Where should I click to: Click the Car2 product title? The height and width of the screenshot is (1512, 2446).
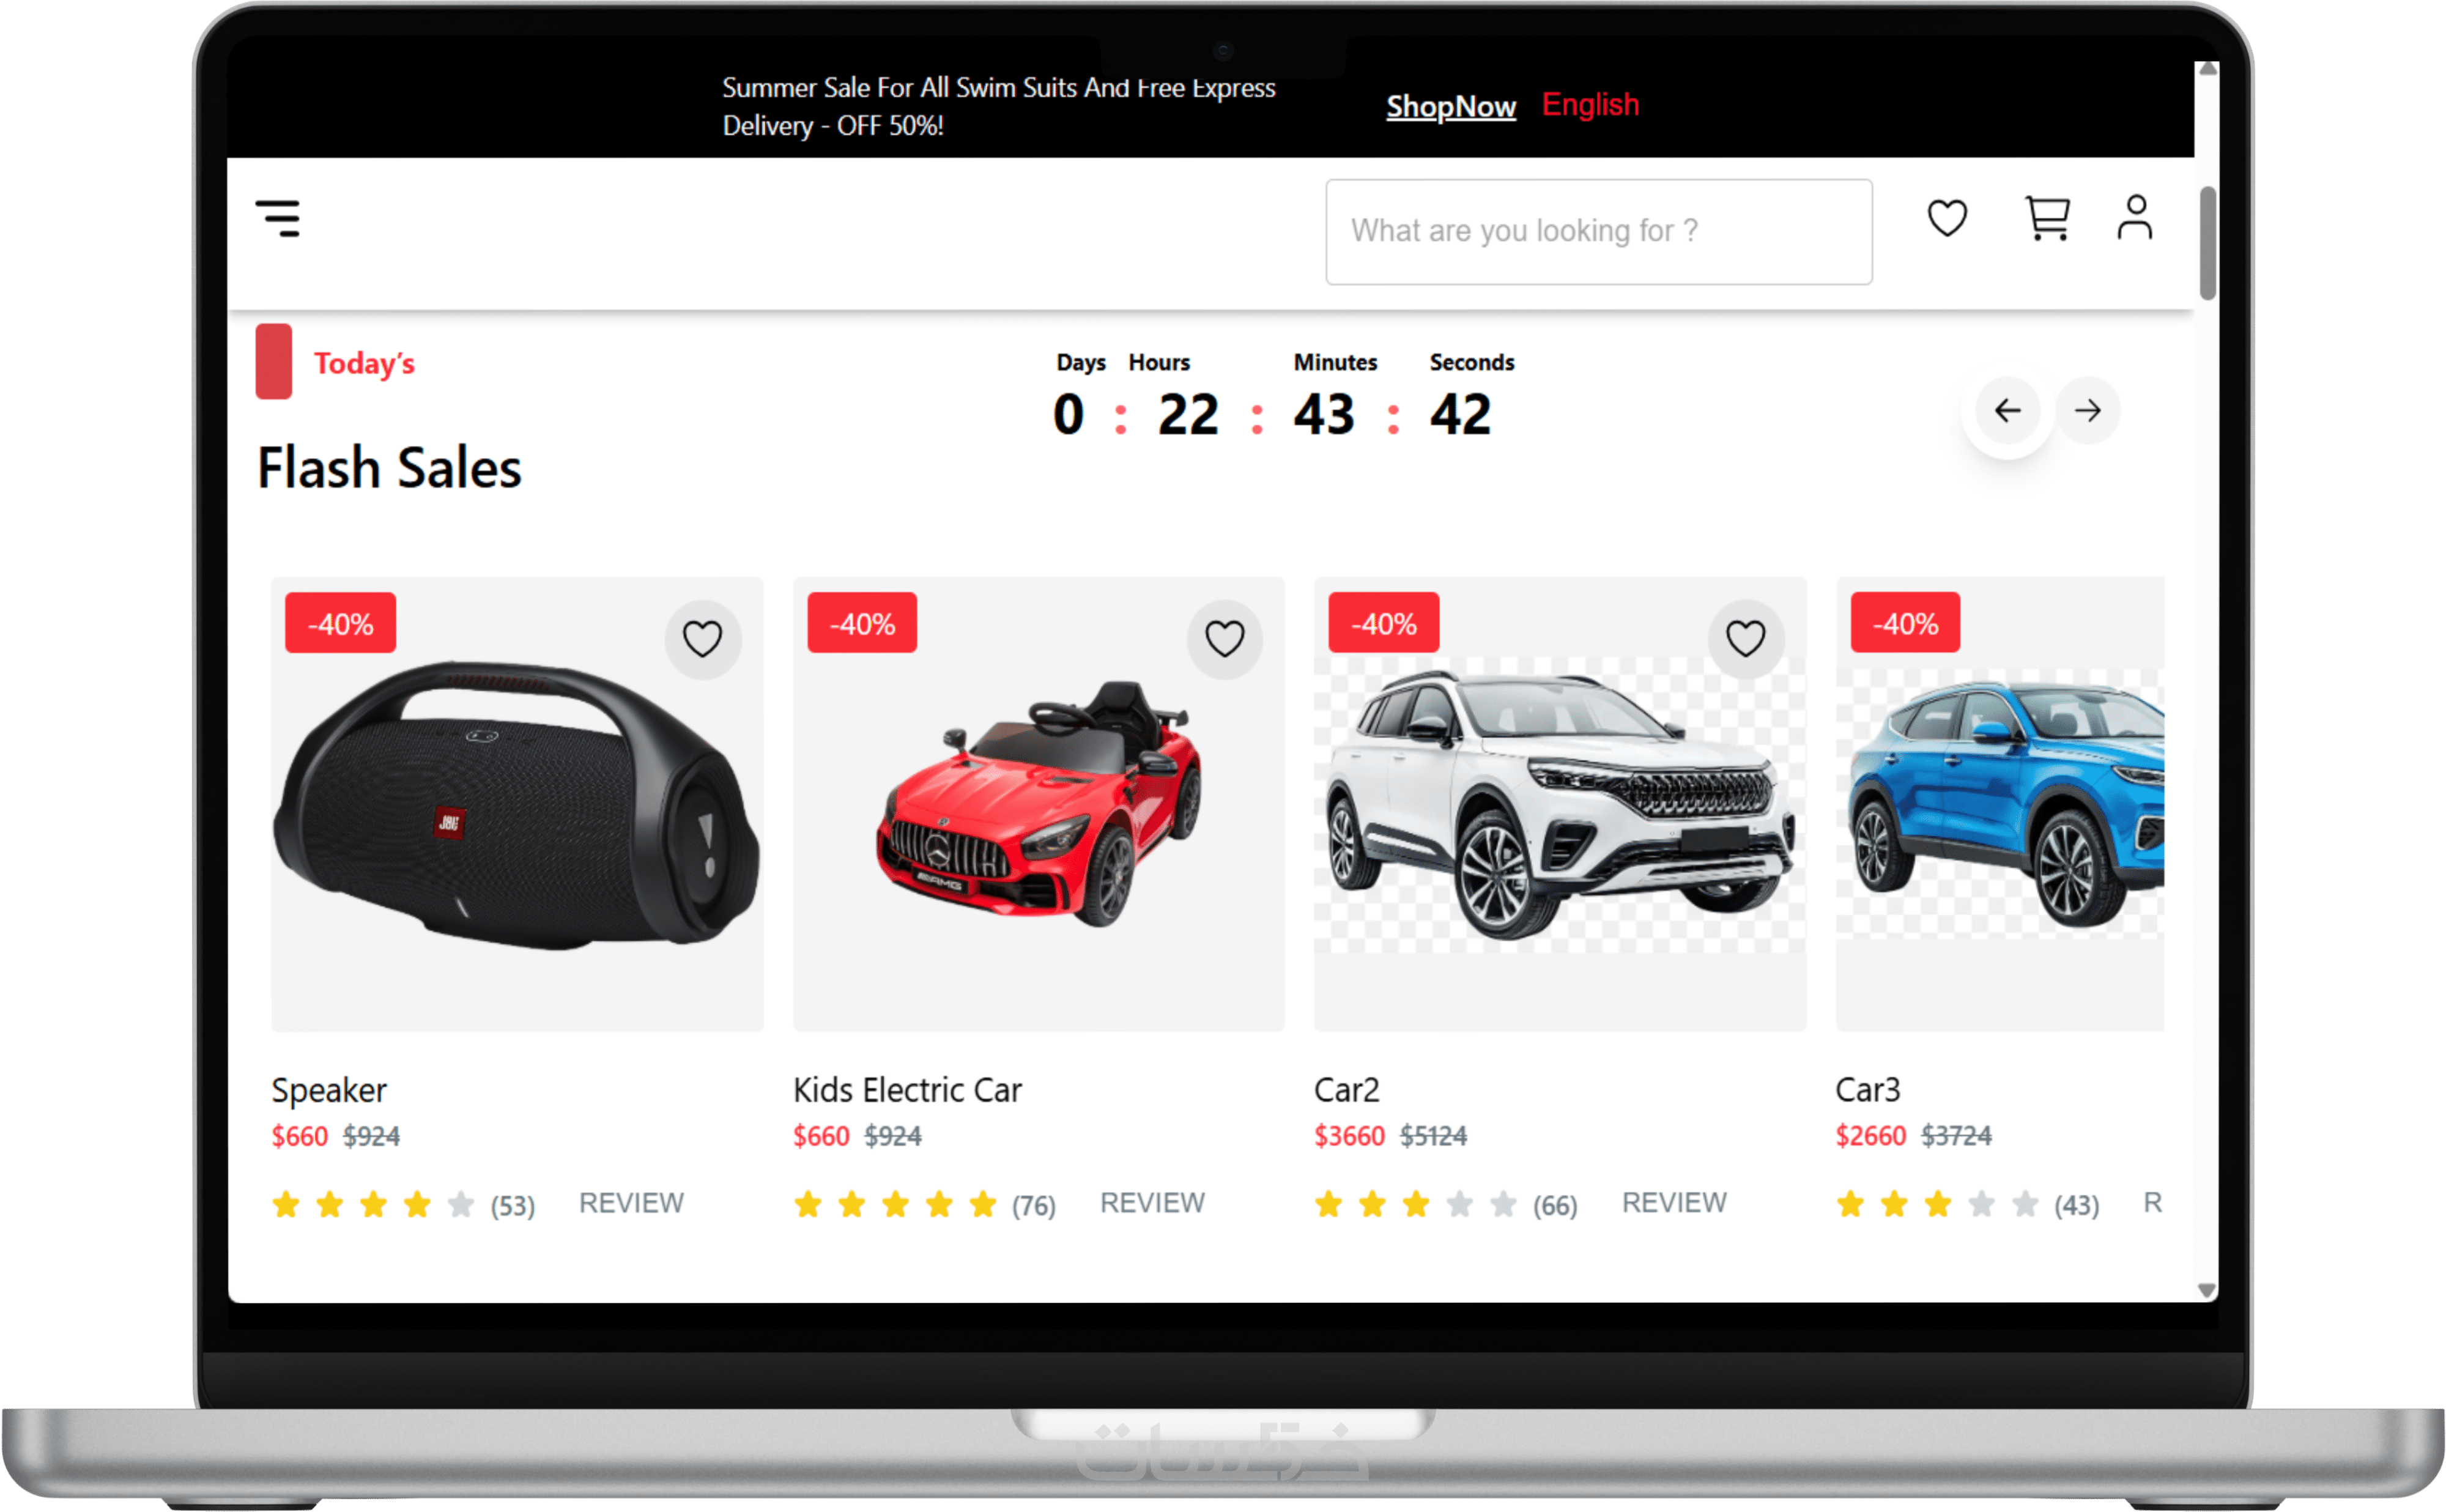click(1346, 1089)
